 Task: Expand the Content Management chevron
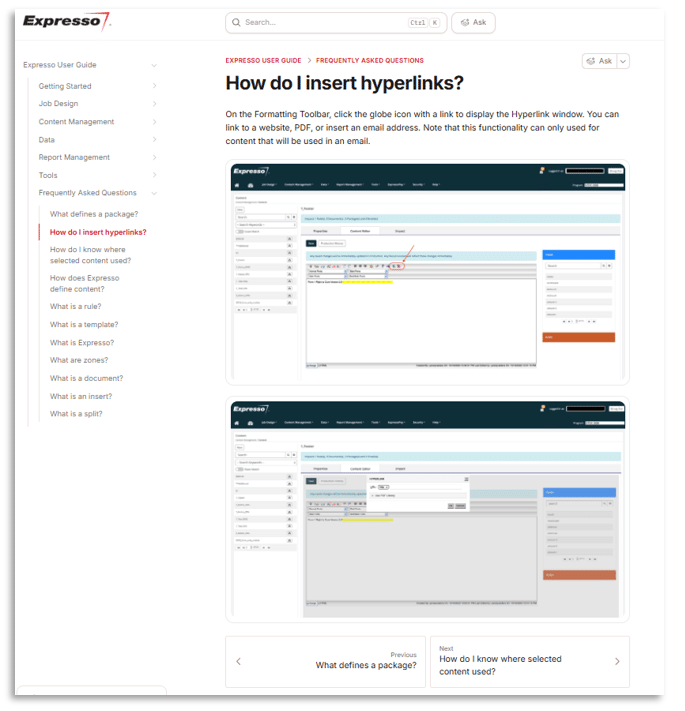pos(154,122)
